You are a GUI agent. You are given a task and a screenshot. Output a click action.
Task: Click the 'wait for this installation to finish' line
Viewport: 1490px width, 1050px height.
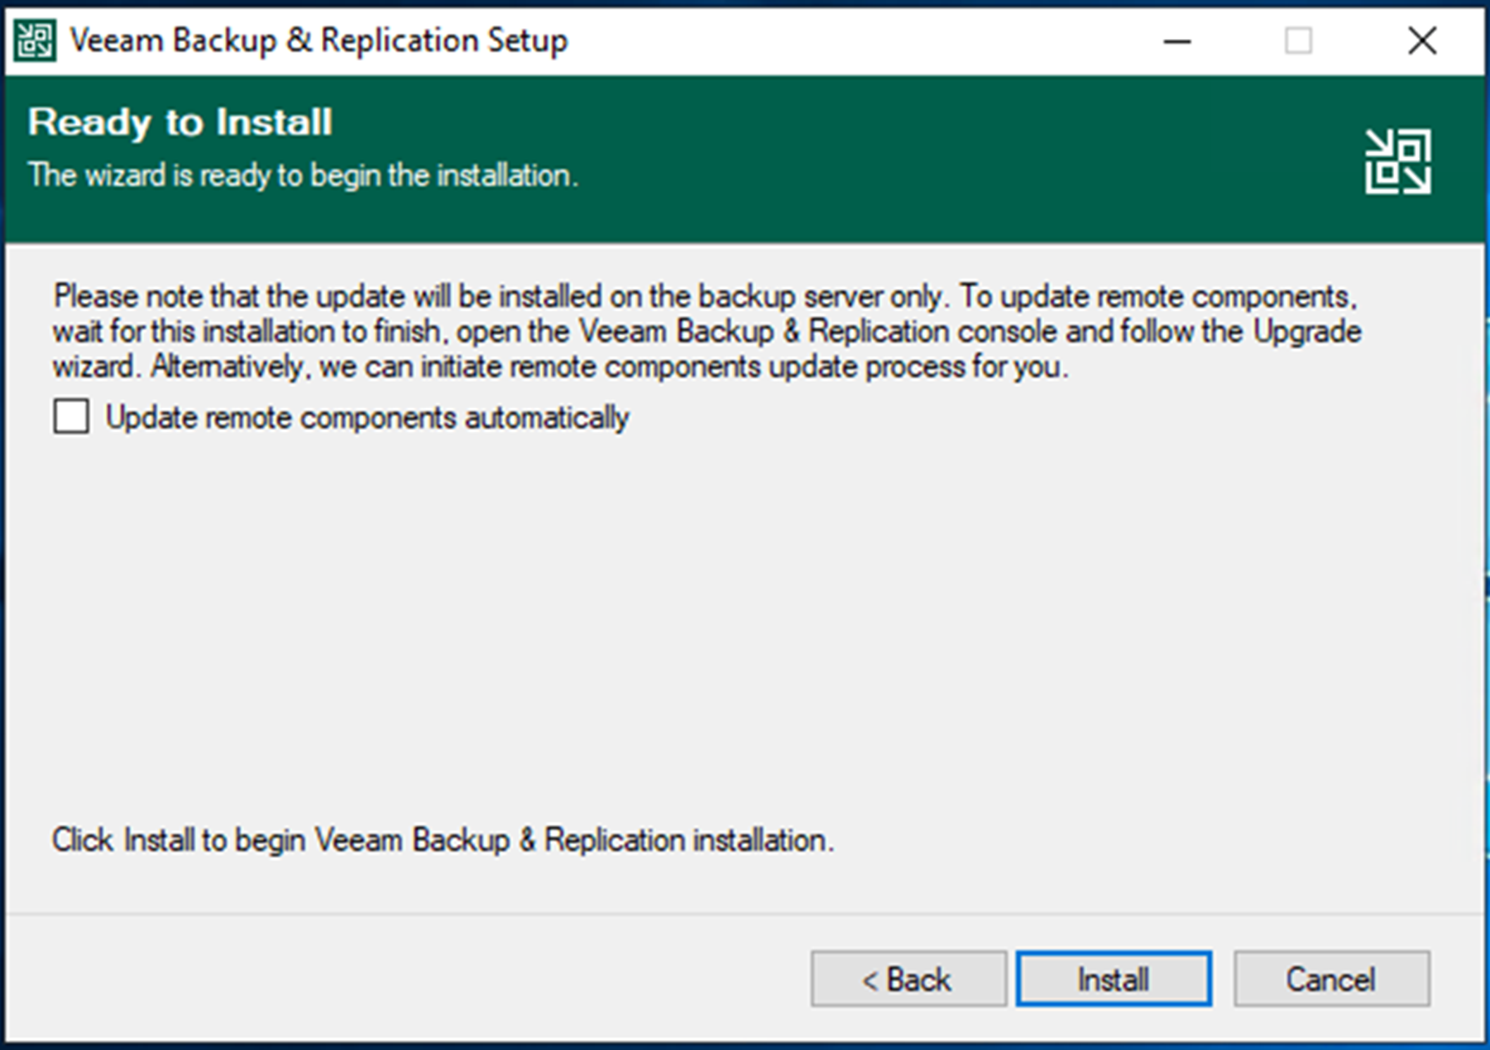707,331
